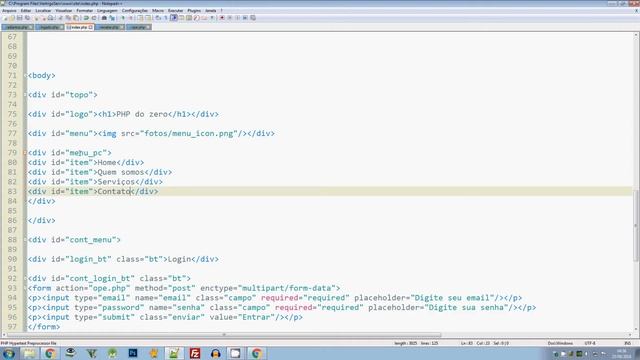Viewport: 640px width, 360px height.
Task: Open the Janela menu
Action: point(211,11)
